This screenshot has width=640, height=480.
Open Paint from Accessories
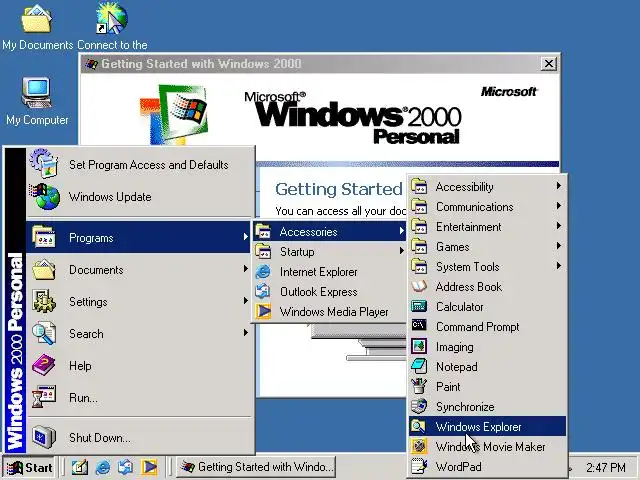point(487,387)
